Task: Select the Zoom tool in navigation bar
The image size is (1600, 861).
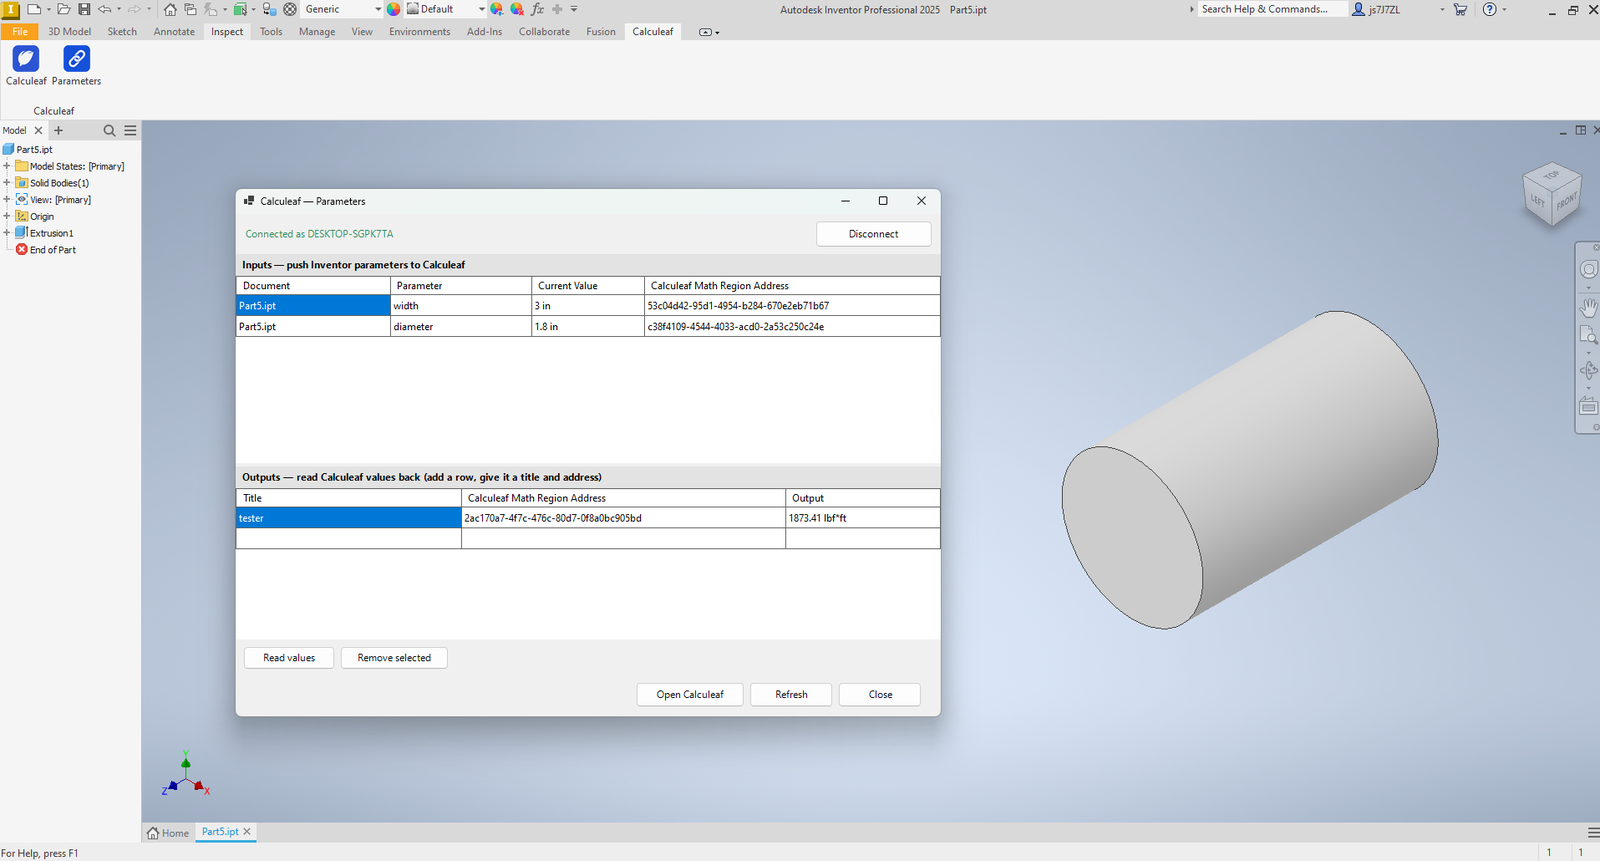Action: tap(1588, 335)
